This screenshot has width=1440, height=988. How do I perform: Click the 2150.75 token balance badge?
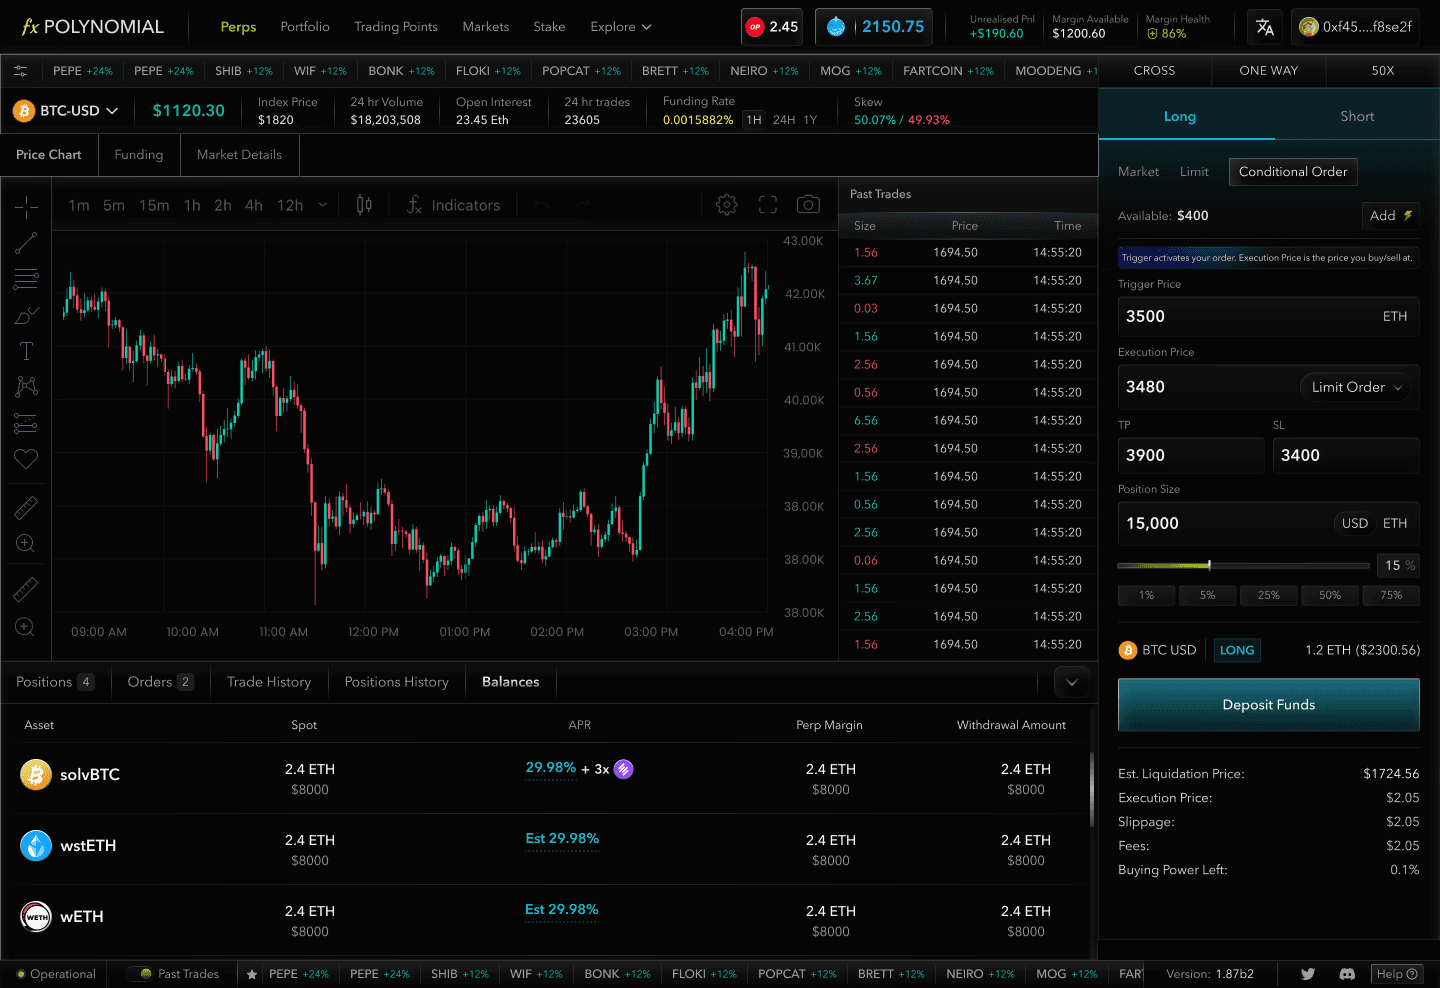874,27
